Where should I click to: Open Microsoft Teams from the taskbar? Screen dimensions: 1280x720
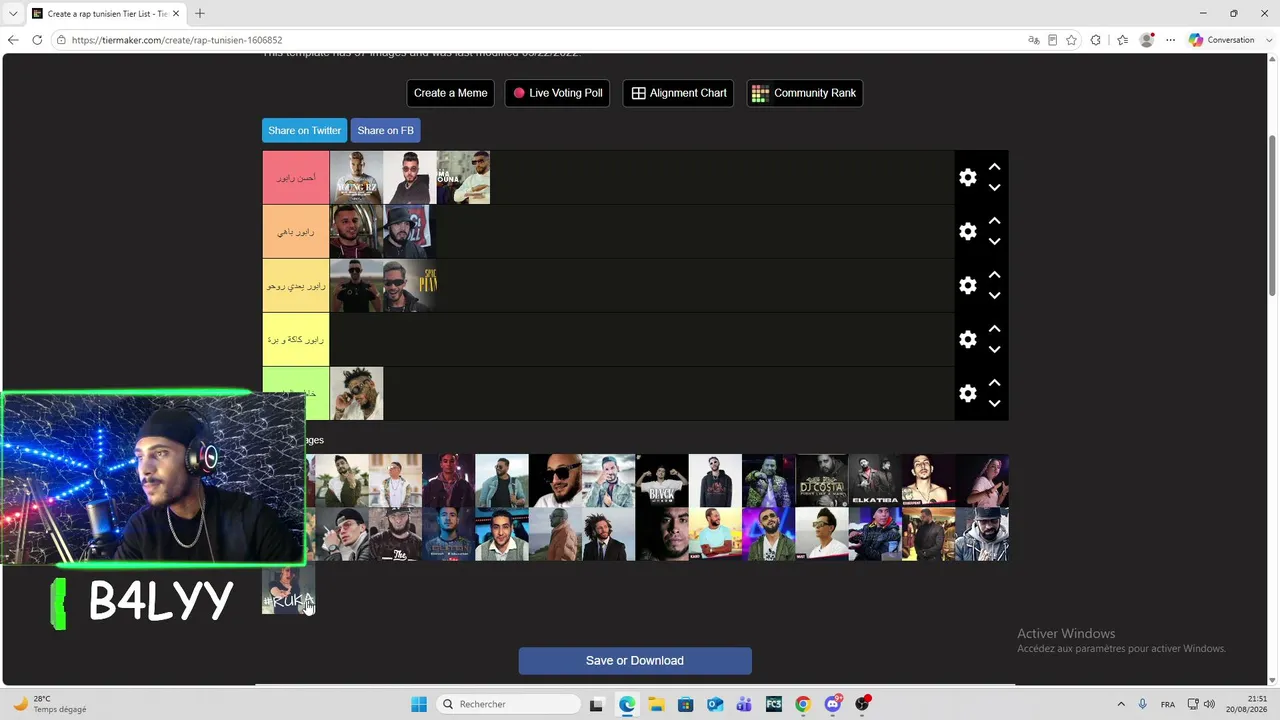coord(744,704)
